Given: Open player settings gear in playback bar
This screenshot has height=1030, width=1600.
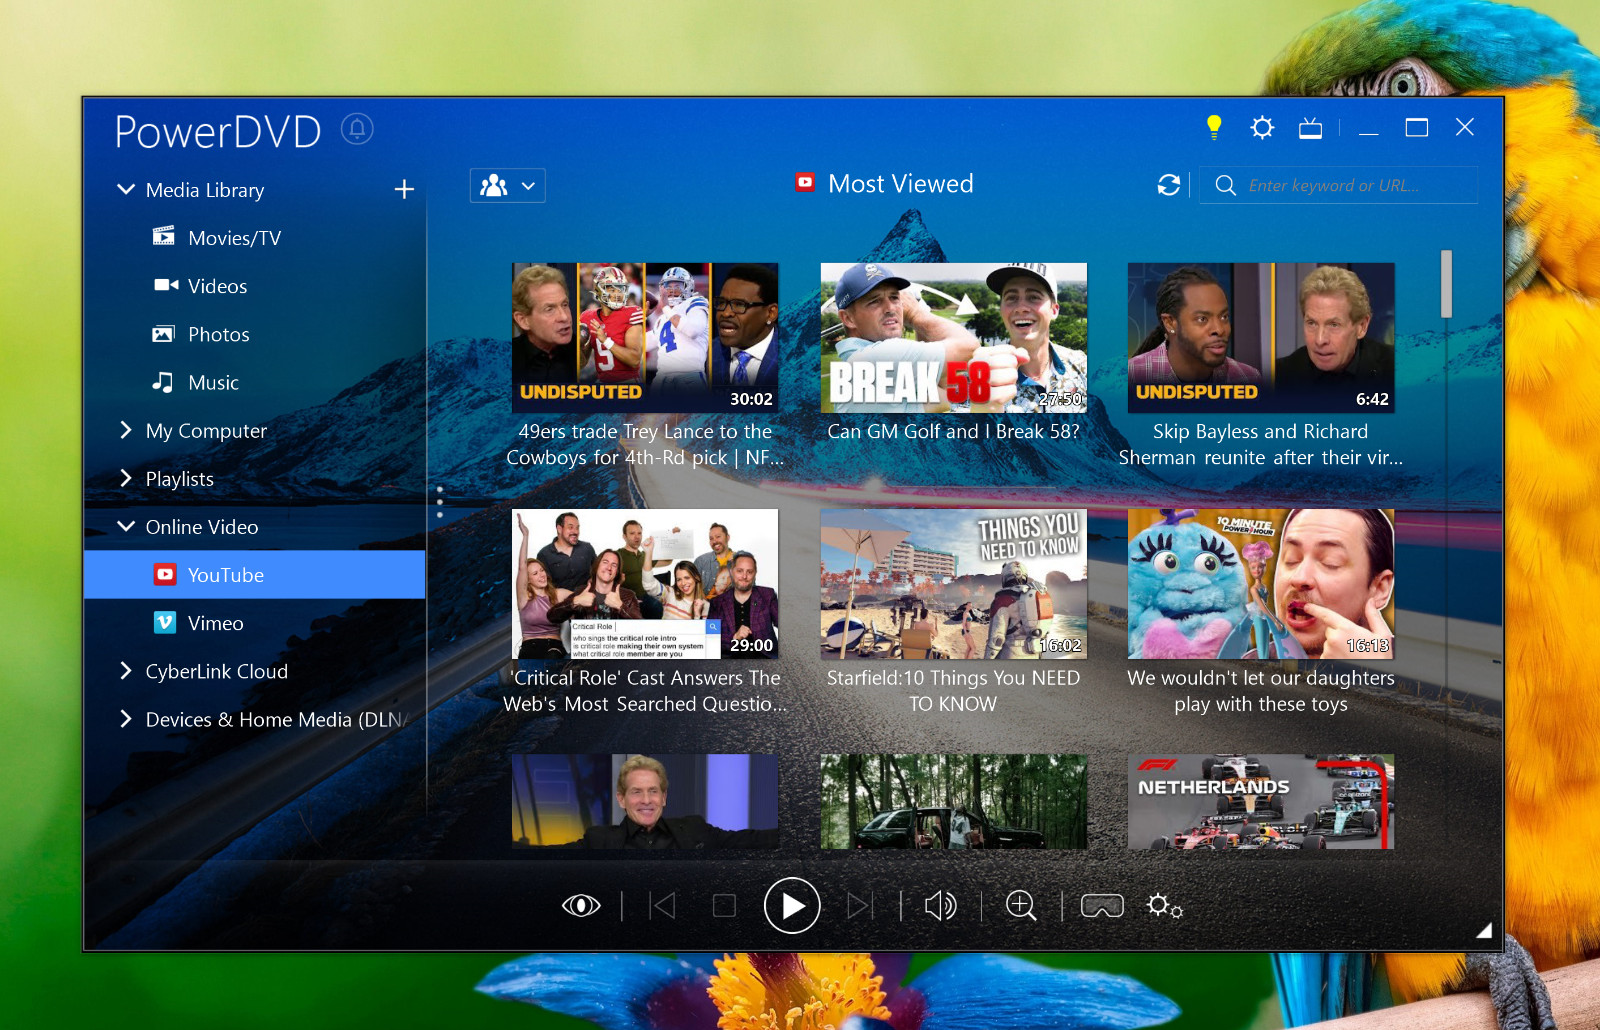Looking at the screenshot, I should point(1164,906).
